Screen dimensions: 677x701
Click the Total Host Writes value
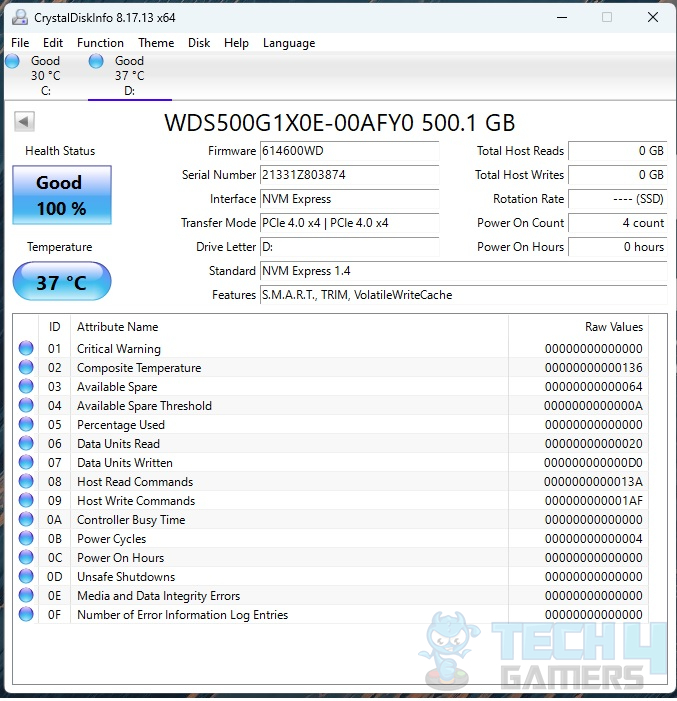[618, 175]
